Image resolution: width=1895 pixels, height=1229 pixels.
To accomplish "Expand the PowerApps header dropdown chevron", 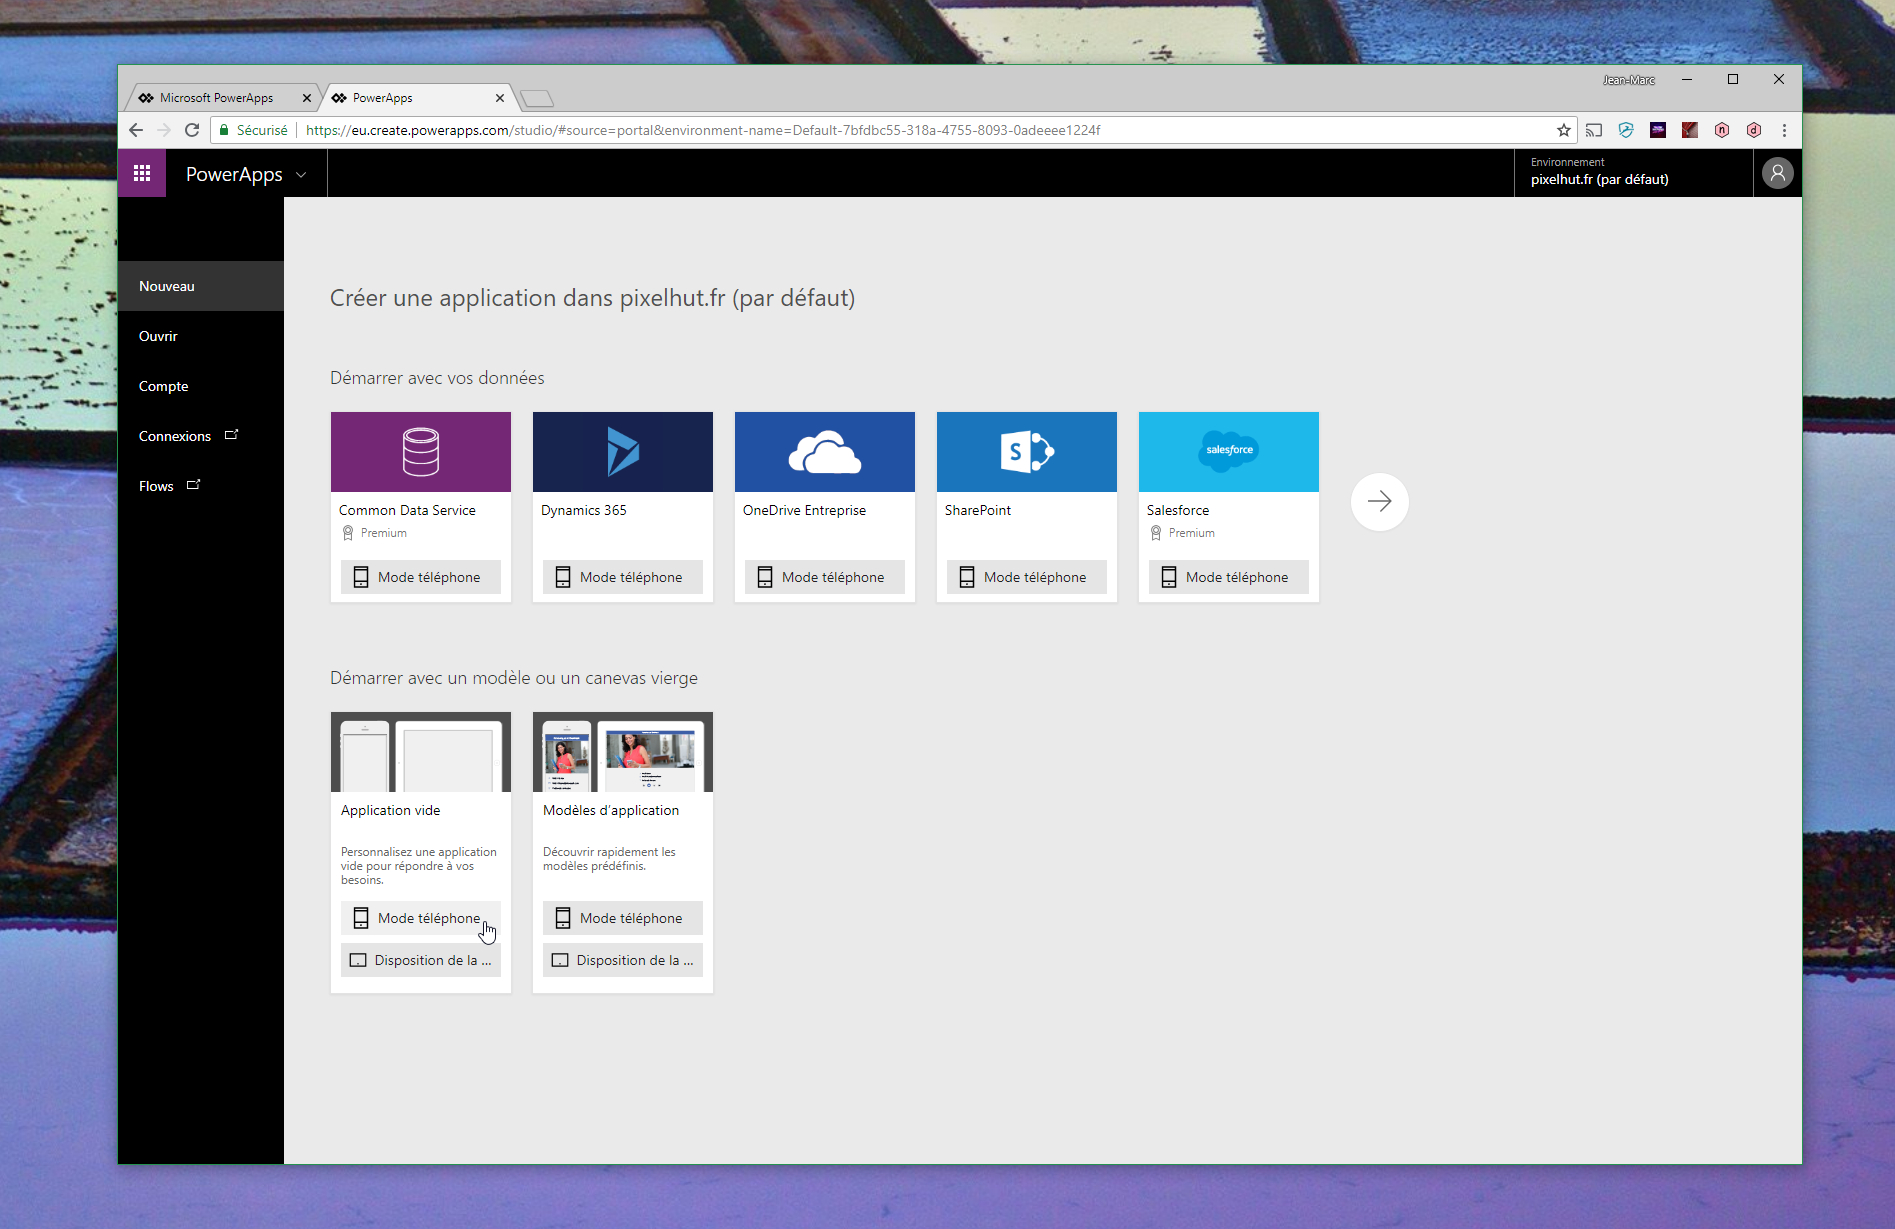I will pyautogui.click(x=301, y=175).
